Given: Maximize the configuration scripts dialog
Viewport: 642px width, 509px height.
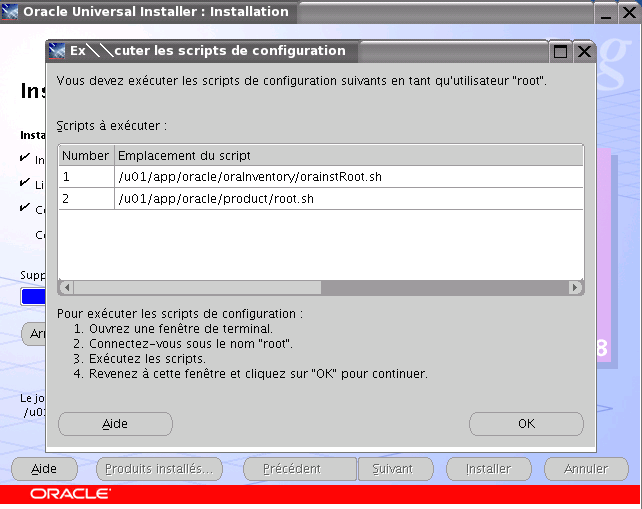Looking at the screenshot, I should (560, 52).
